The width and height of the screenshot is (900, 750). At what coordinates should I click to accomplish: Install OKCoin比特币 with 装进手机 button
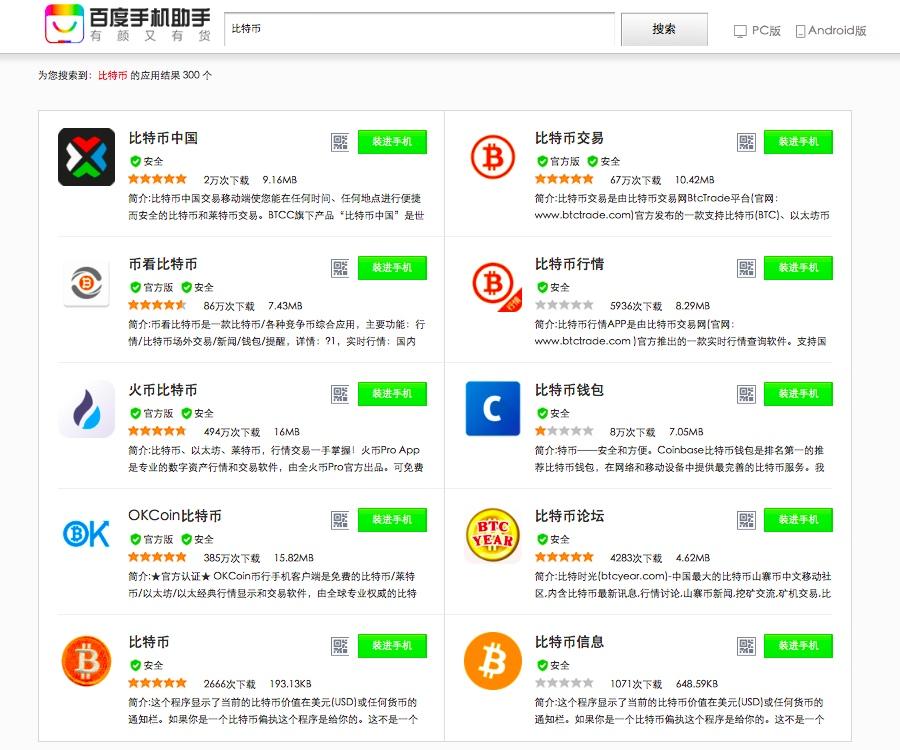(392, 519)
